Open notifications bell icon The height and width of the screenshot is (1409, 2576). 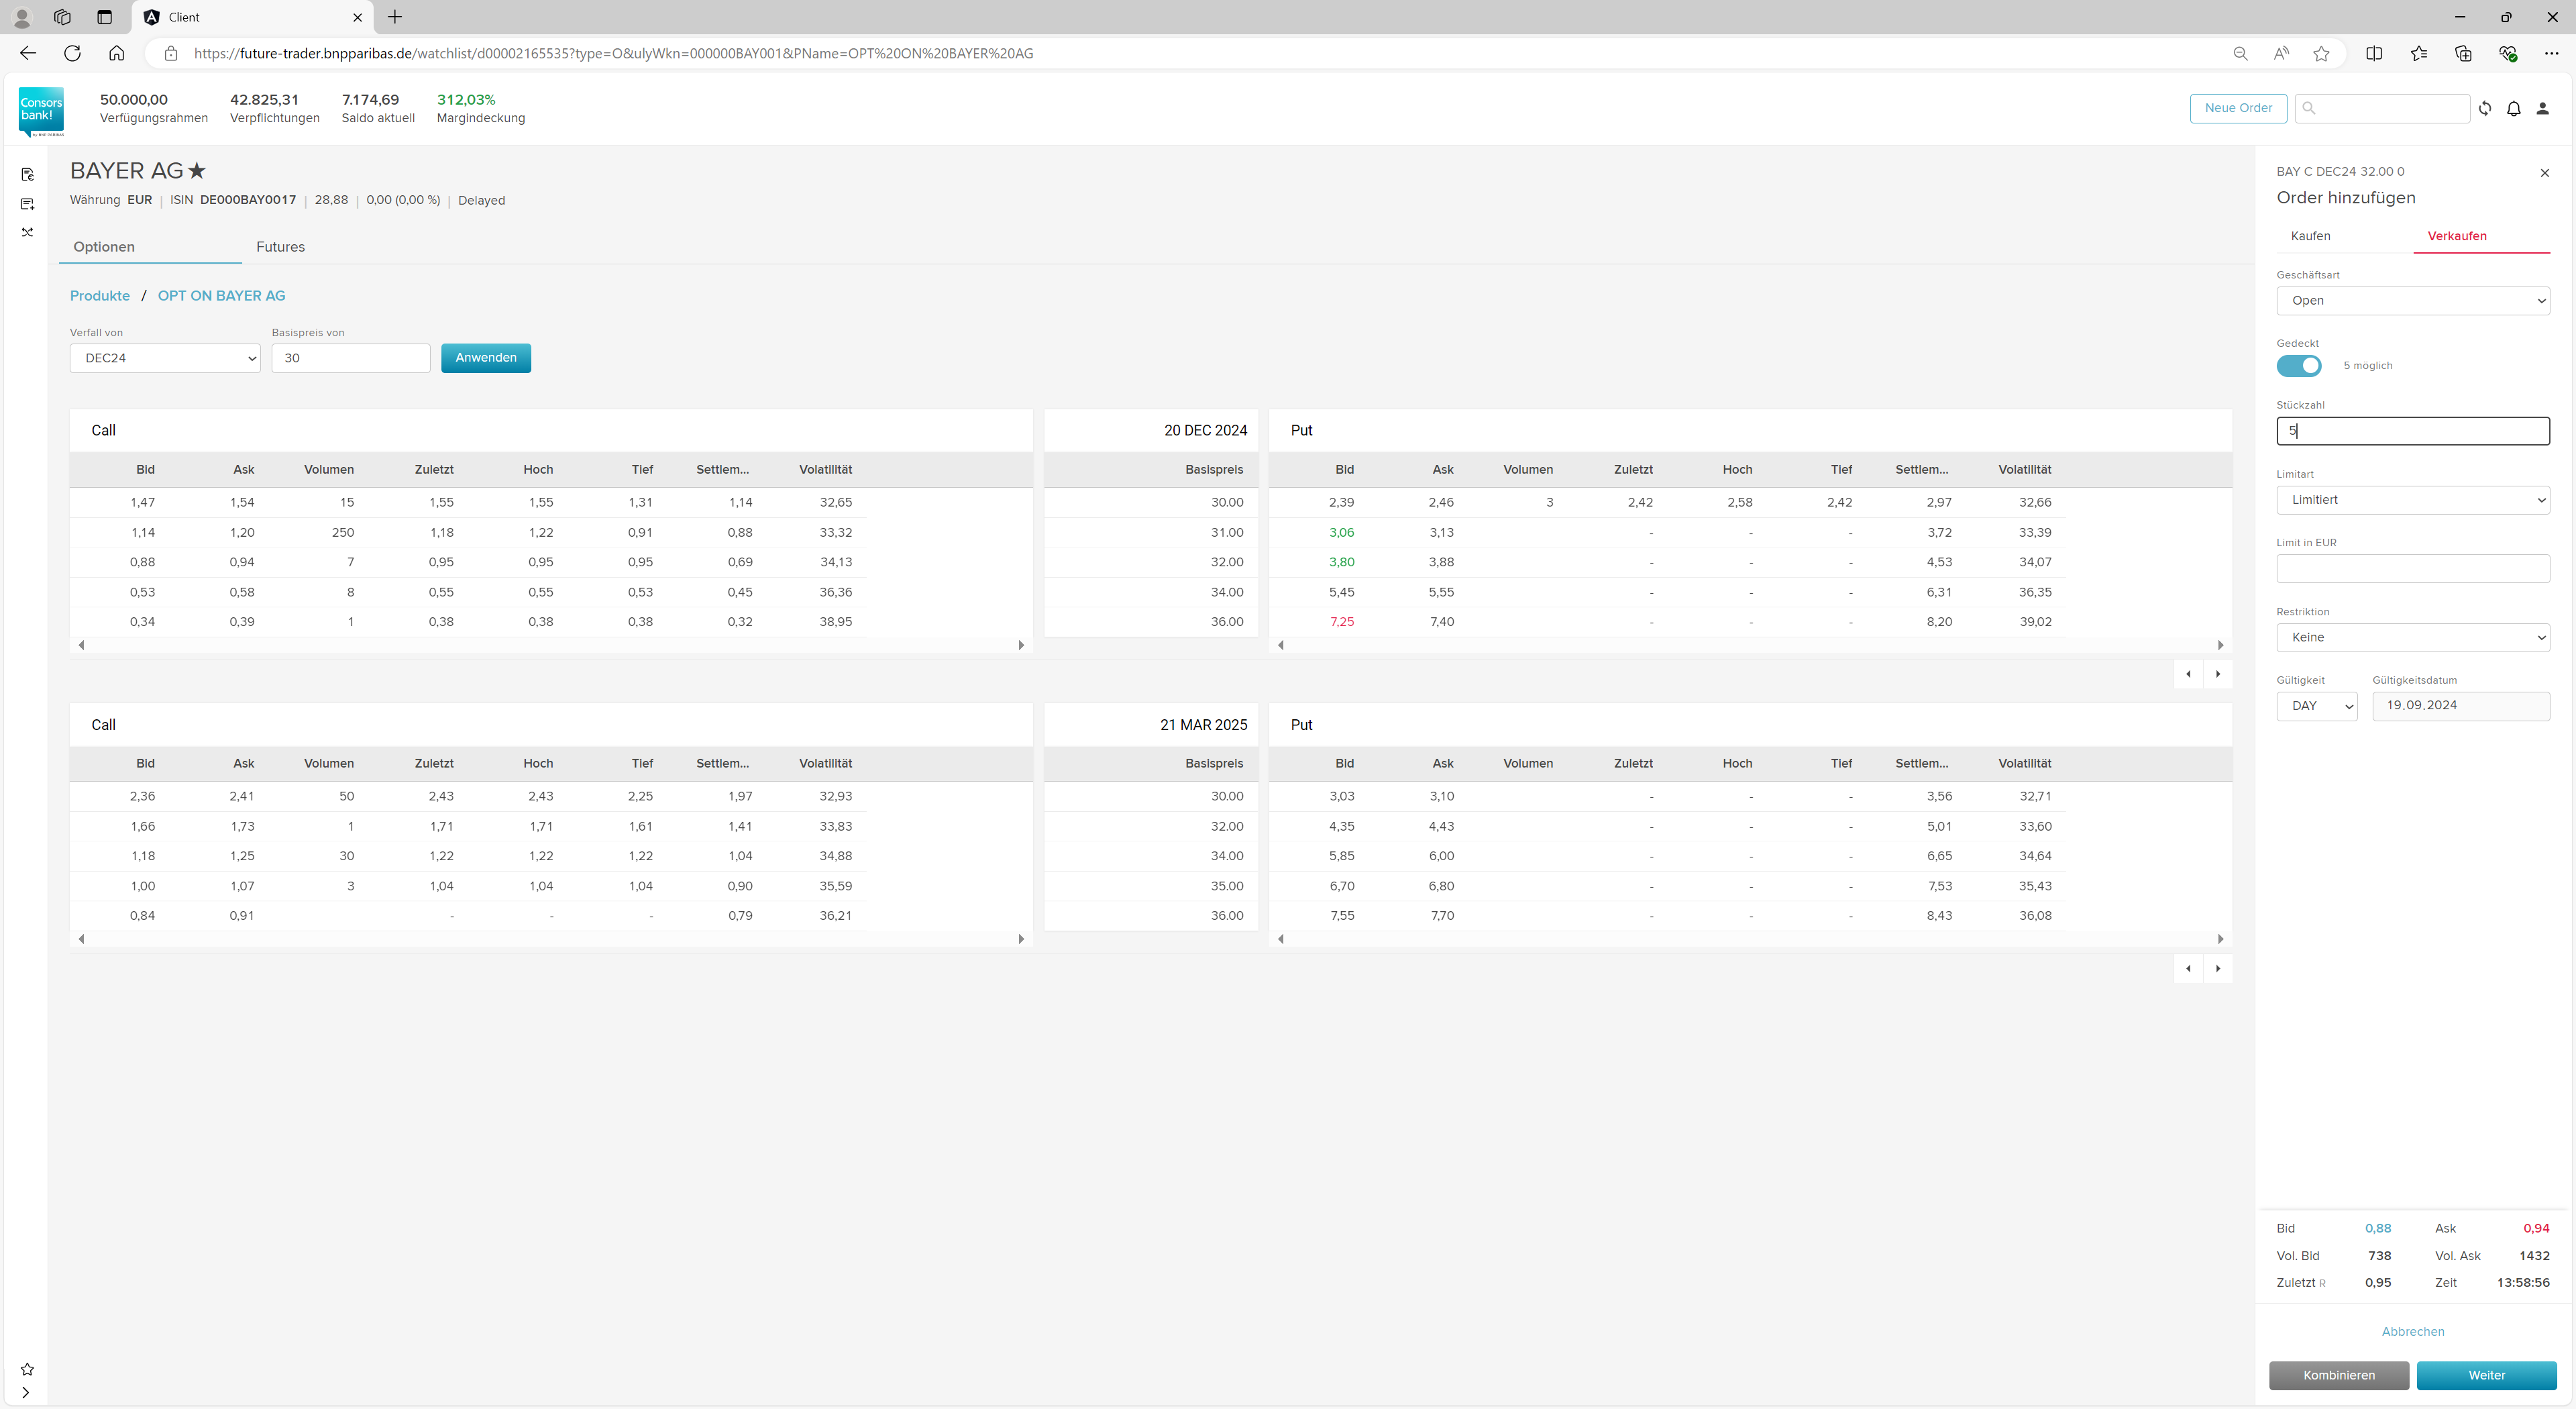[x=2514, y=108]
